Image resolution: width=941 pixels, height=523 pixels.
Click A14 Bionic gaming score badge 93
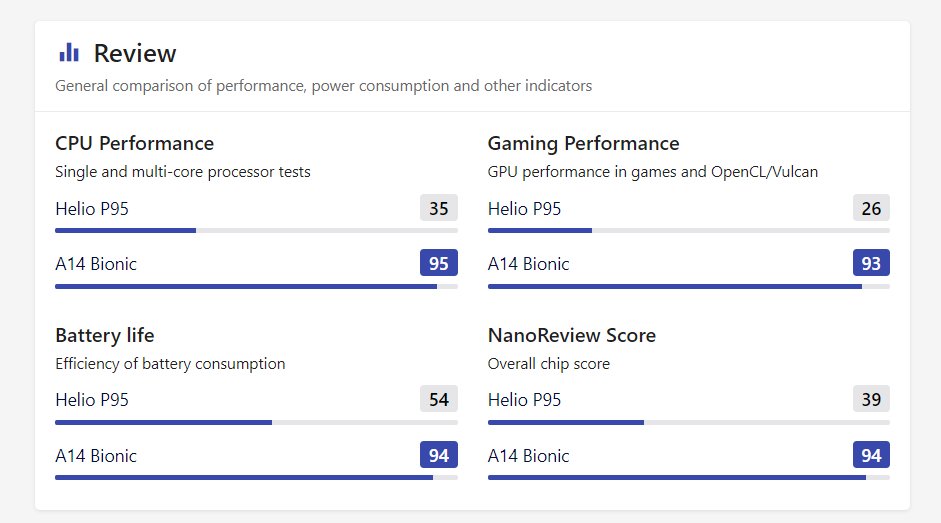(x=871, y=263)
